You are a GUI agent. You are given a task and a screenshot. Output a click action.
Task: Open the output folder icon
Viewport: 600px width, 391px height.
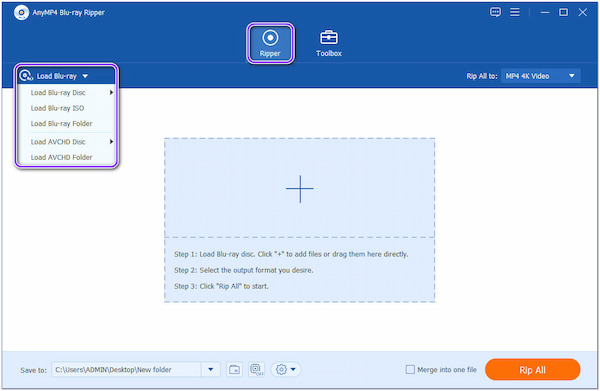[234, 370]
